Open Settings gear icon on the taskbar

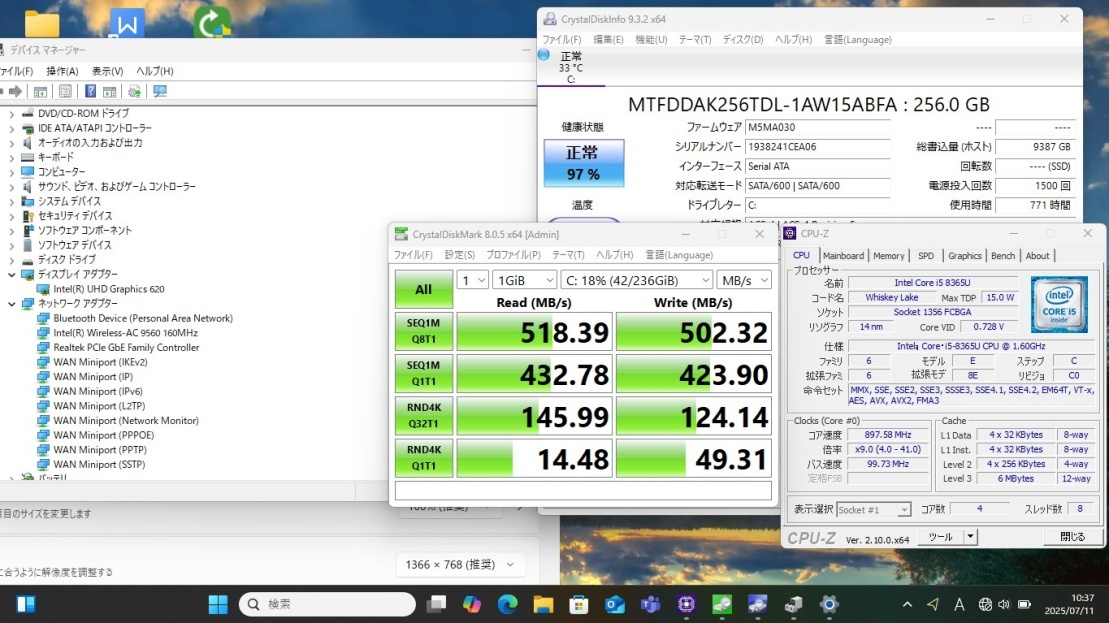(829, 604)
